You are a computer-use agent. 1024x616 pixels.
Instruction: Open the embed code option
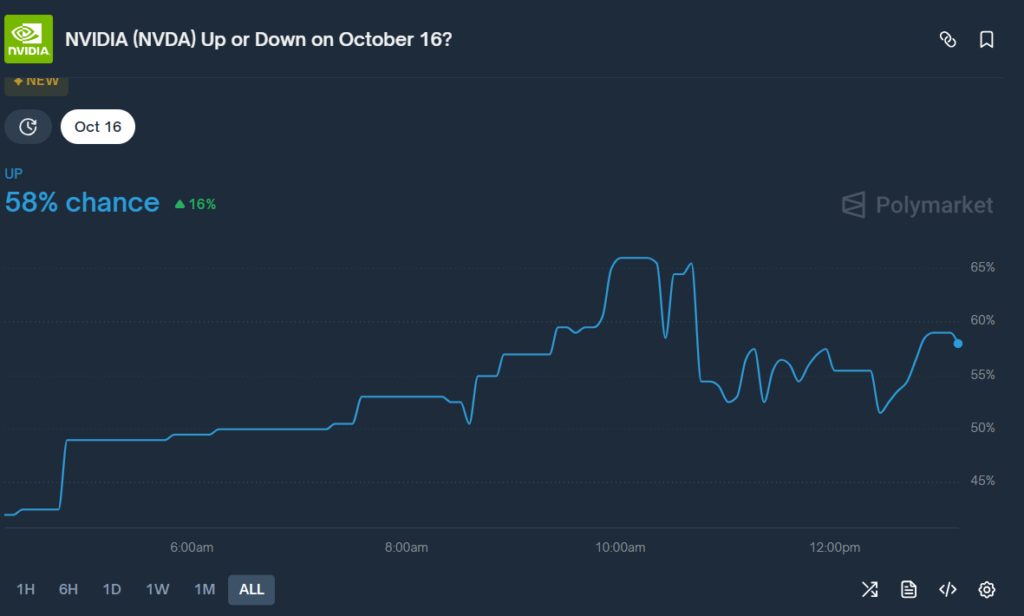947,590
